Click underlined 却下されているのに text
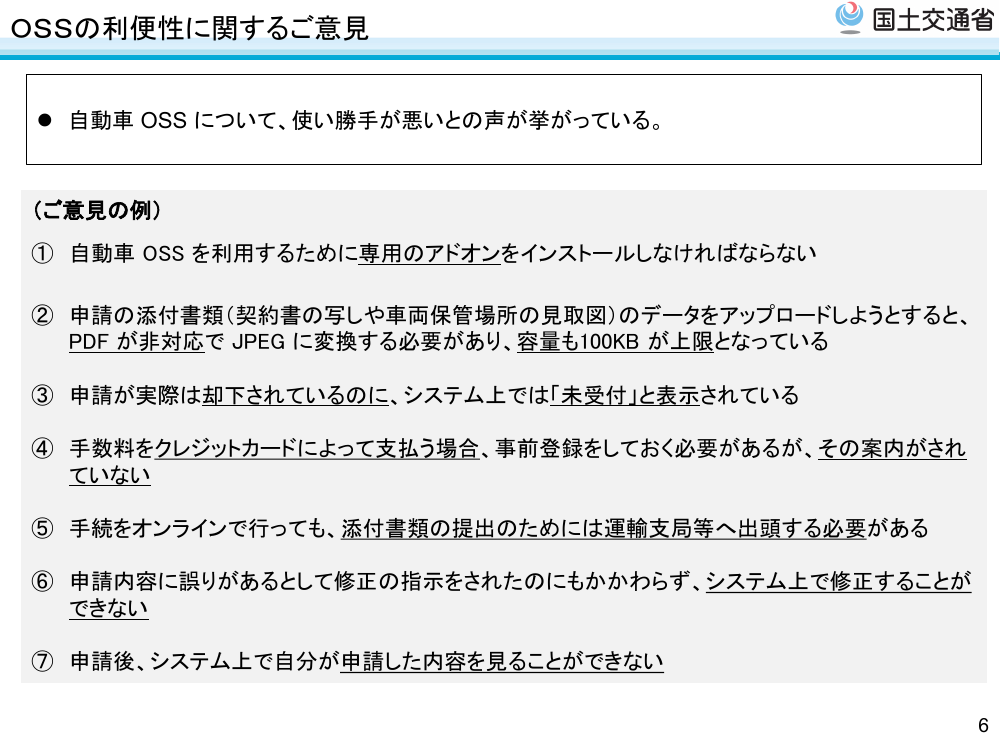This screenshot has width=1000, height=750. pos(296,395)
